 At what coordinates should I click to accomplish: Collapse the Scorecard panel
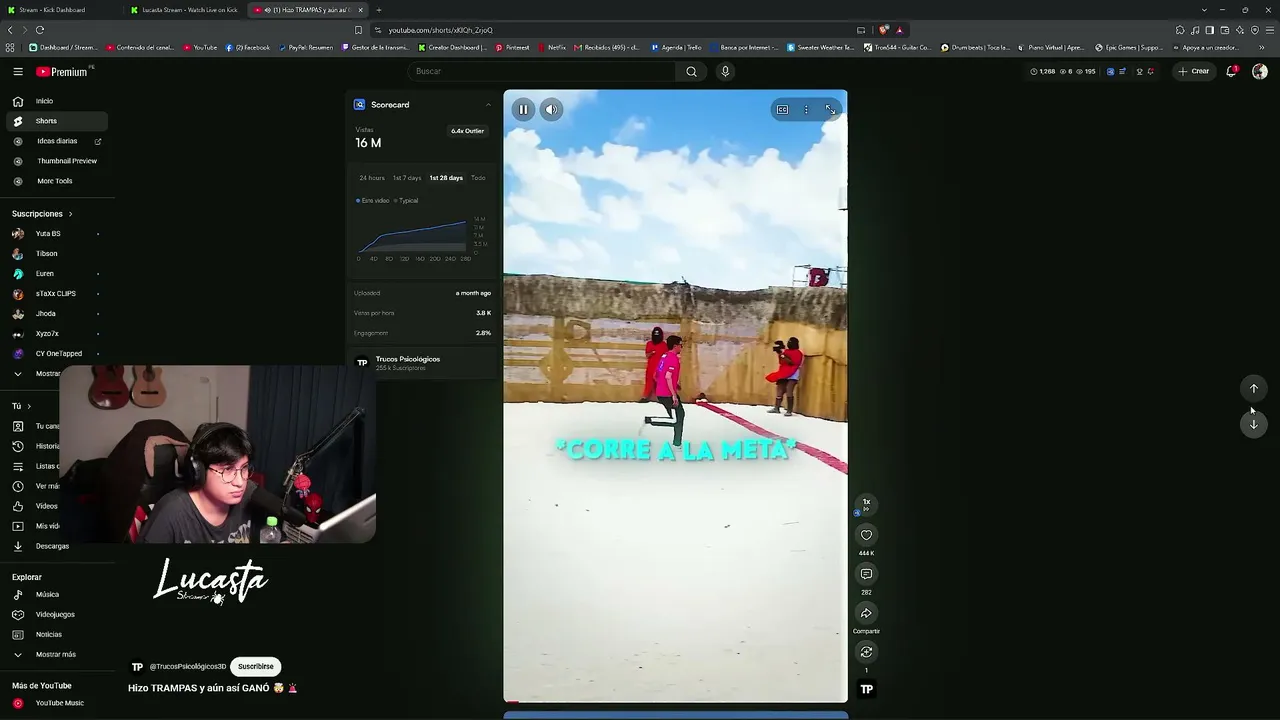coord(488,105)
